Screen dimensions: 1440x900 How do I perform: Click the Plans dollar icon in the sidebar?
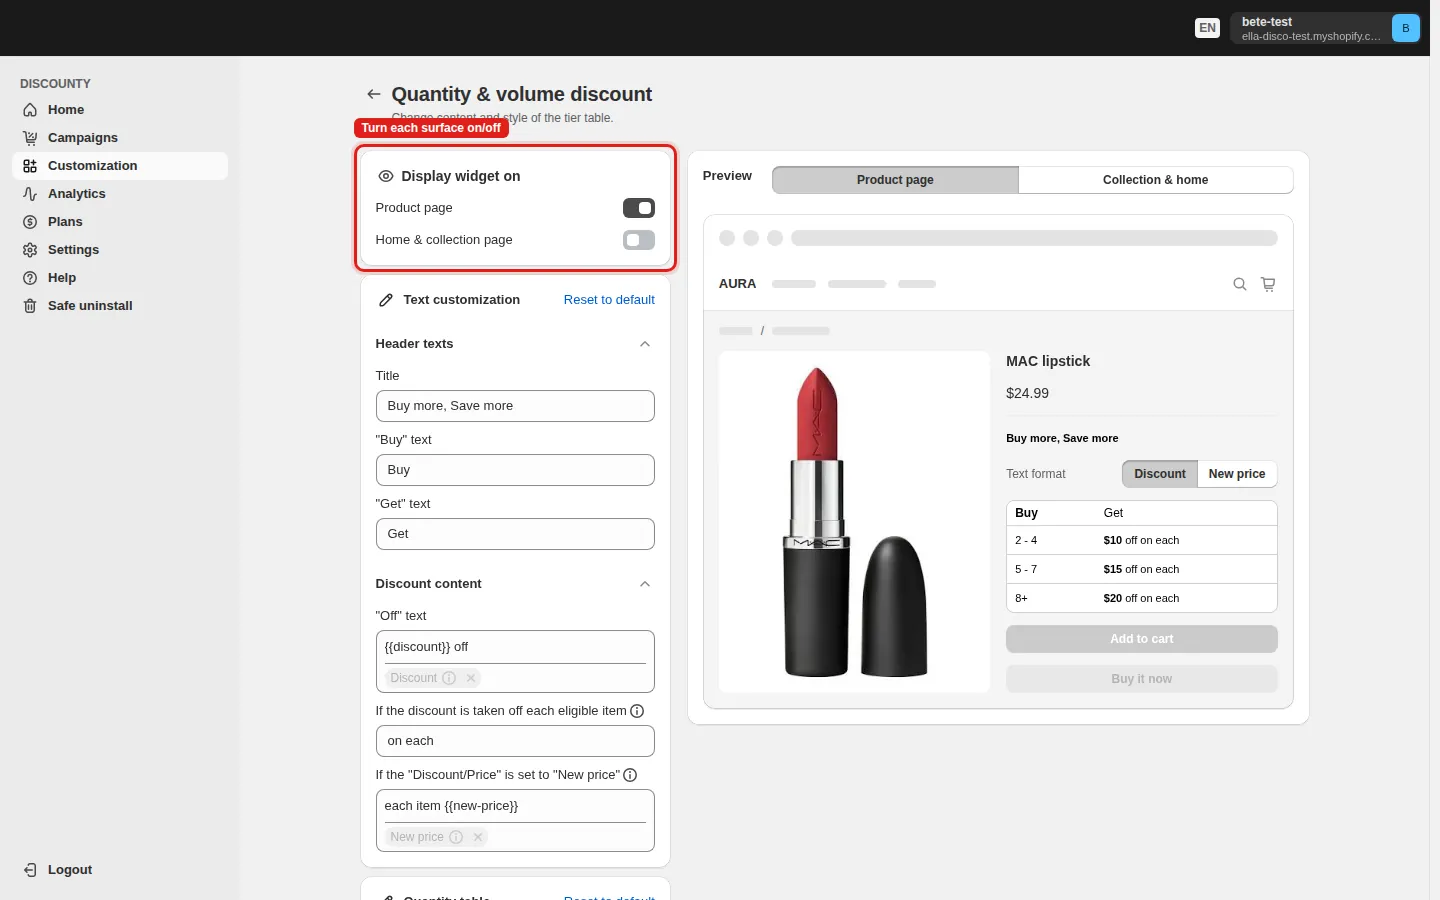(x=30, y=222)
